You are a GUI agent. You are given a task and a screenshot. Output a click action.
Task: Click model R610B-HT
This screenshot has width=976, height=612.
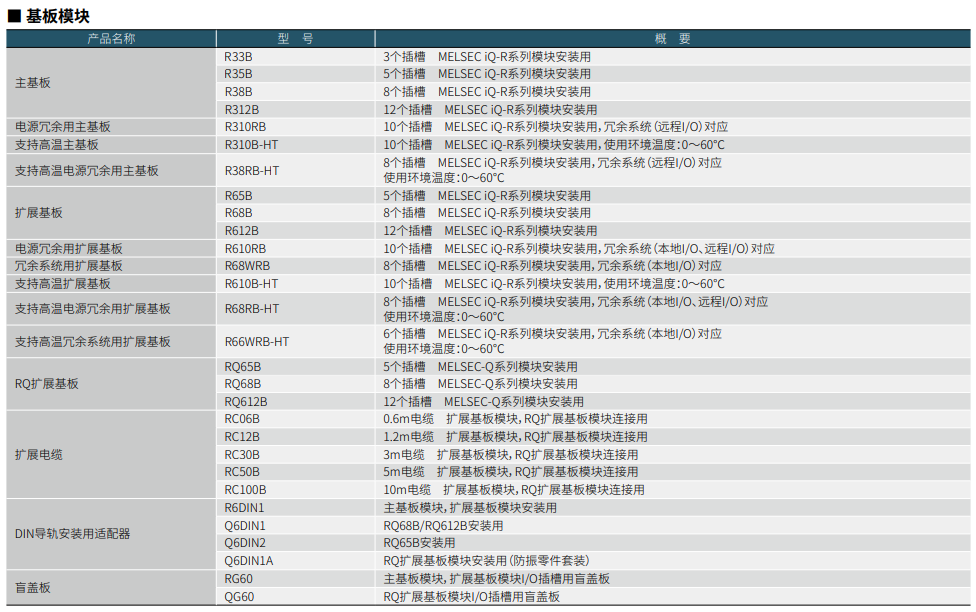click(251, 283)
